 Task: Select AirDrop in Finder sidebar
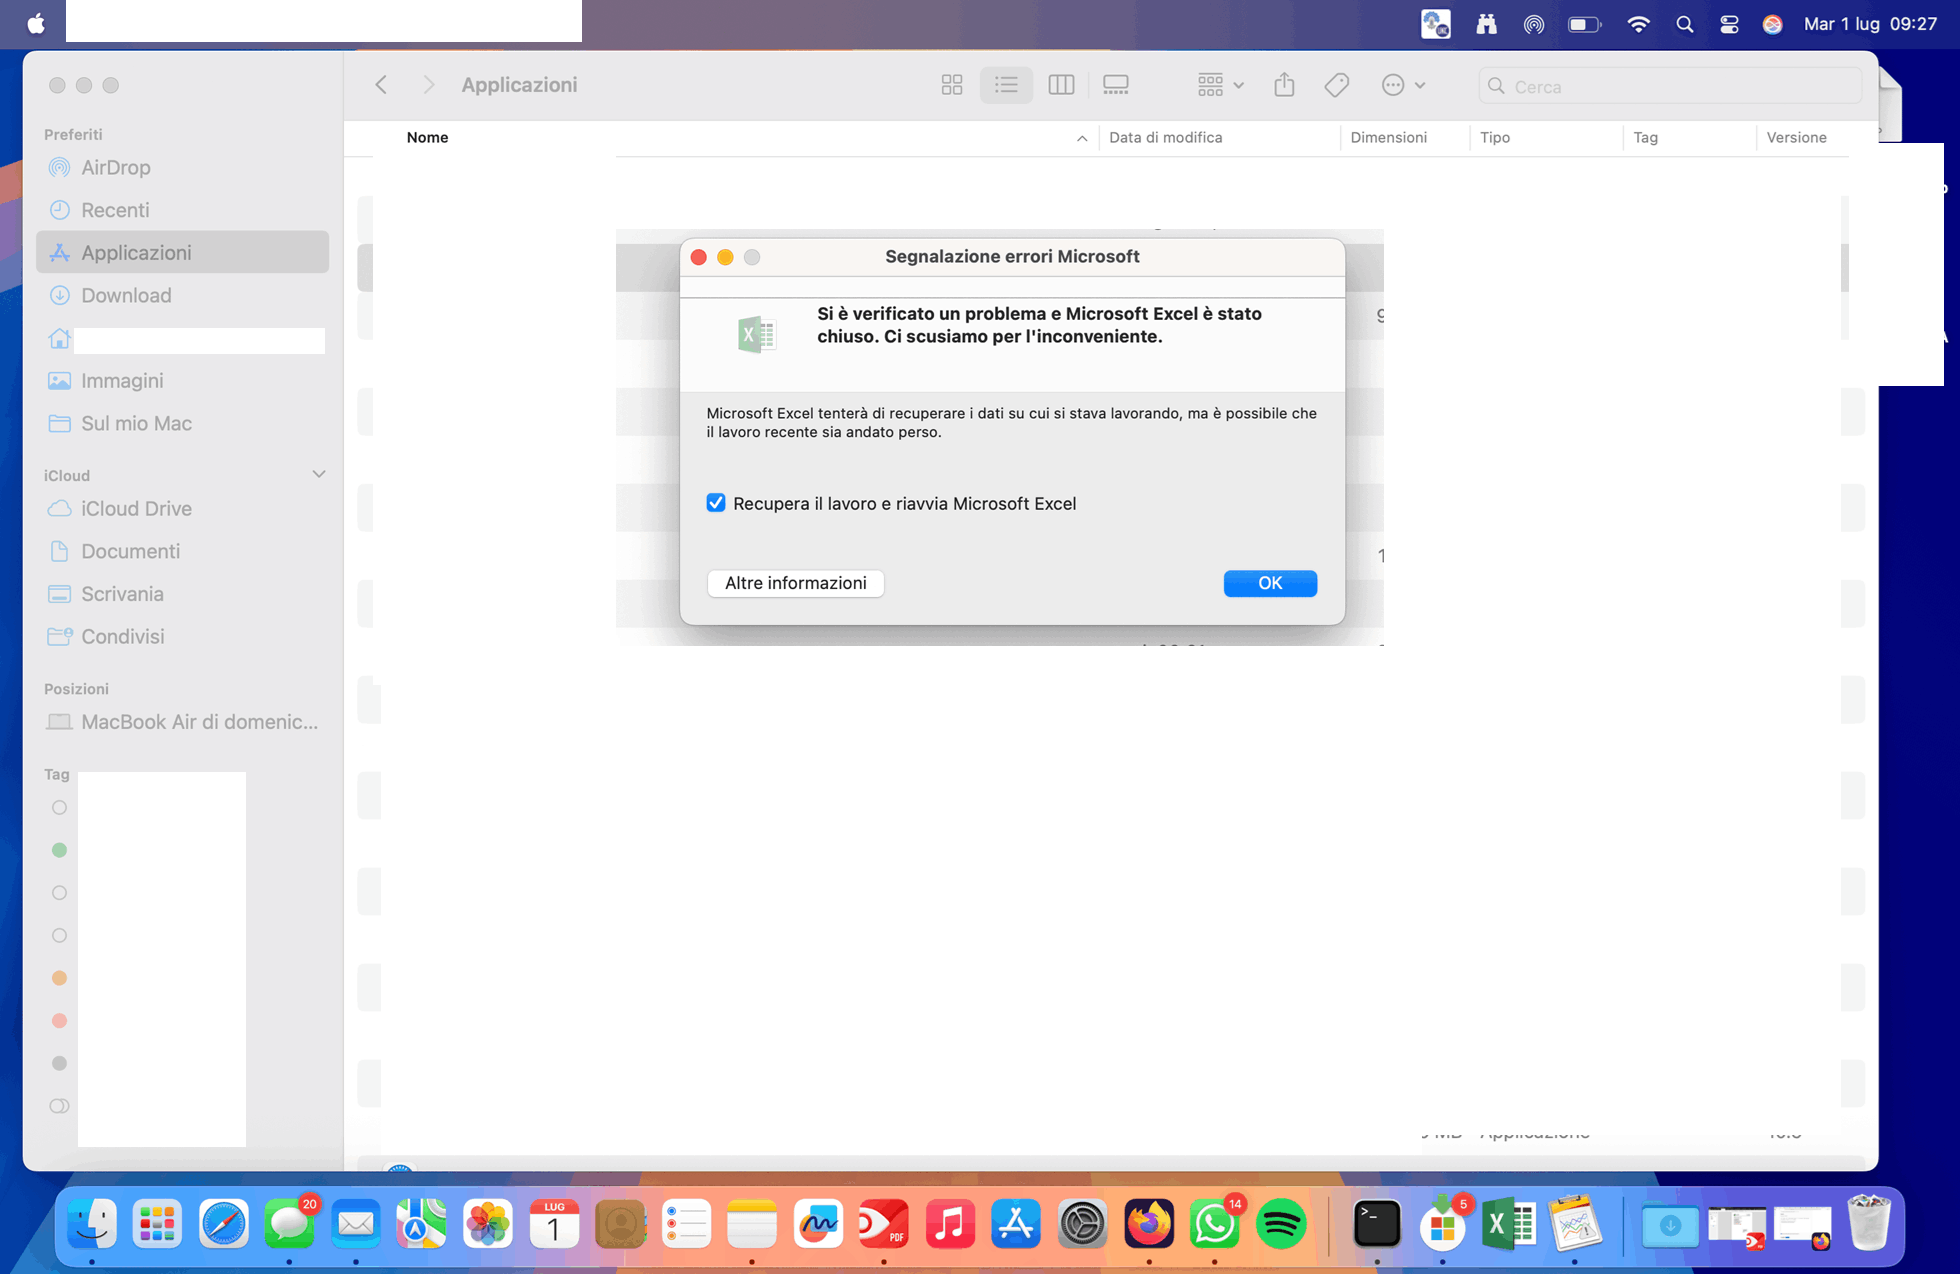183,167
